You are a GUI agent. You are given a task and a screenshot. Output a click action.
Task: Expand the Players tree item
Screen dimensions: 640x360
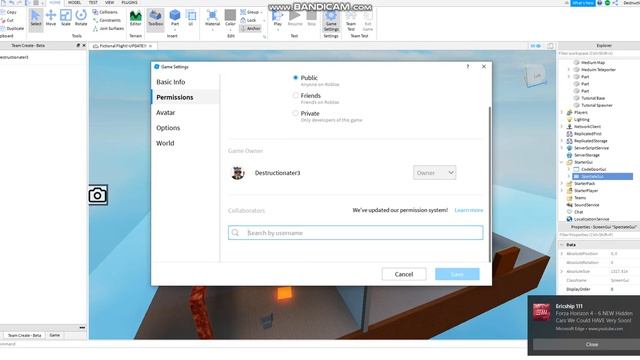pyautogui.click(x=562, y=112)
